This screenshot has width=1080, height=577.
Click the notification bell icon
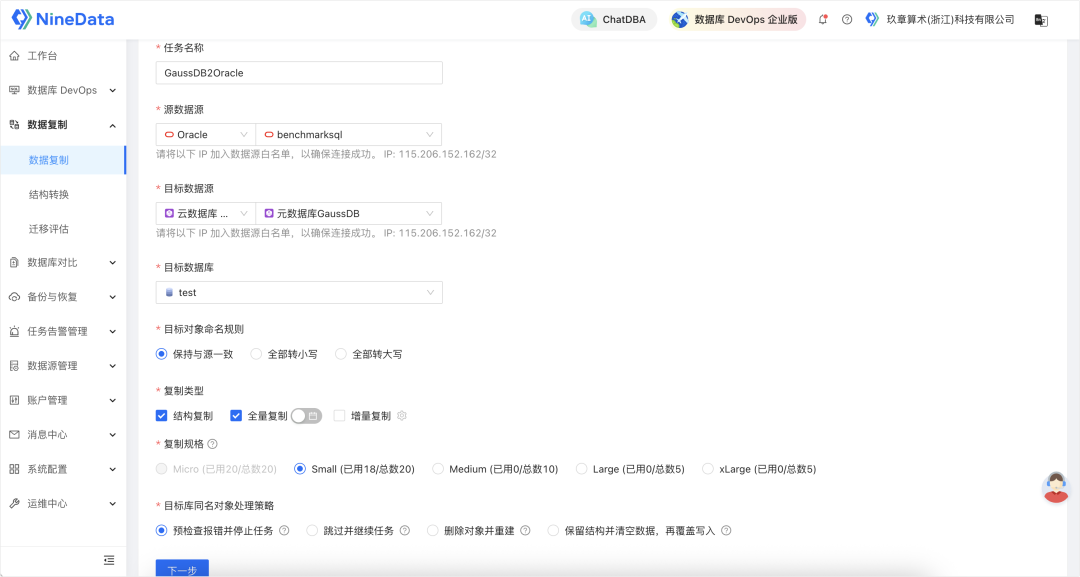(823, 19)
